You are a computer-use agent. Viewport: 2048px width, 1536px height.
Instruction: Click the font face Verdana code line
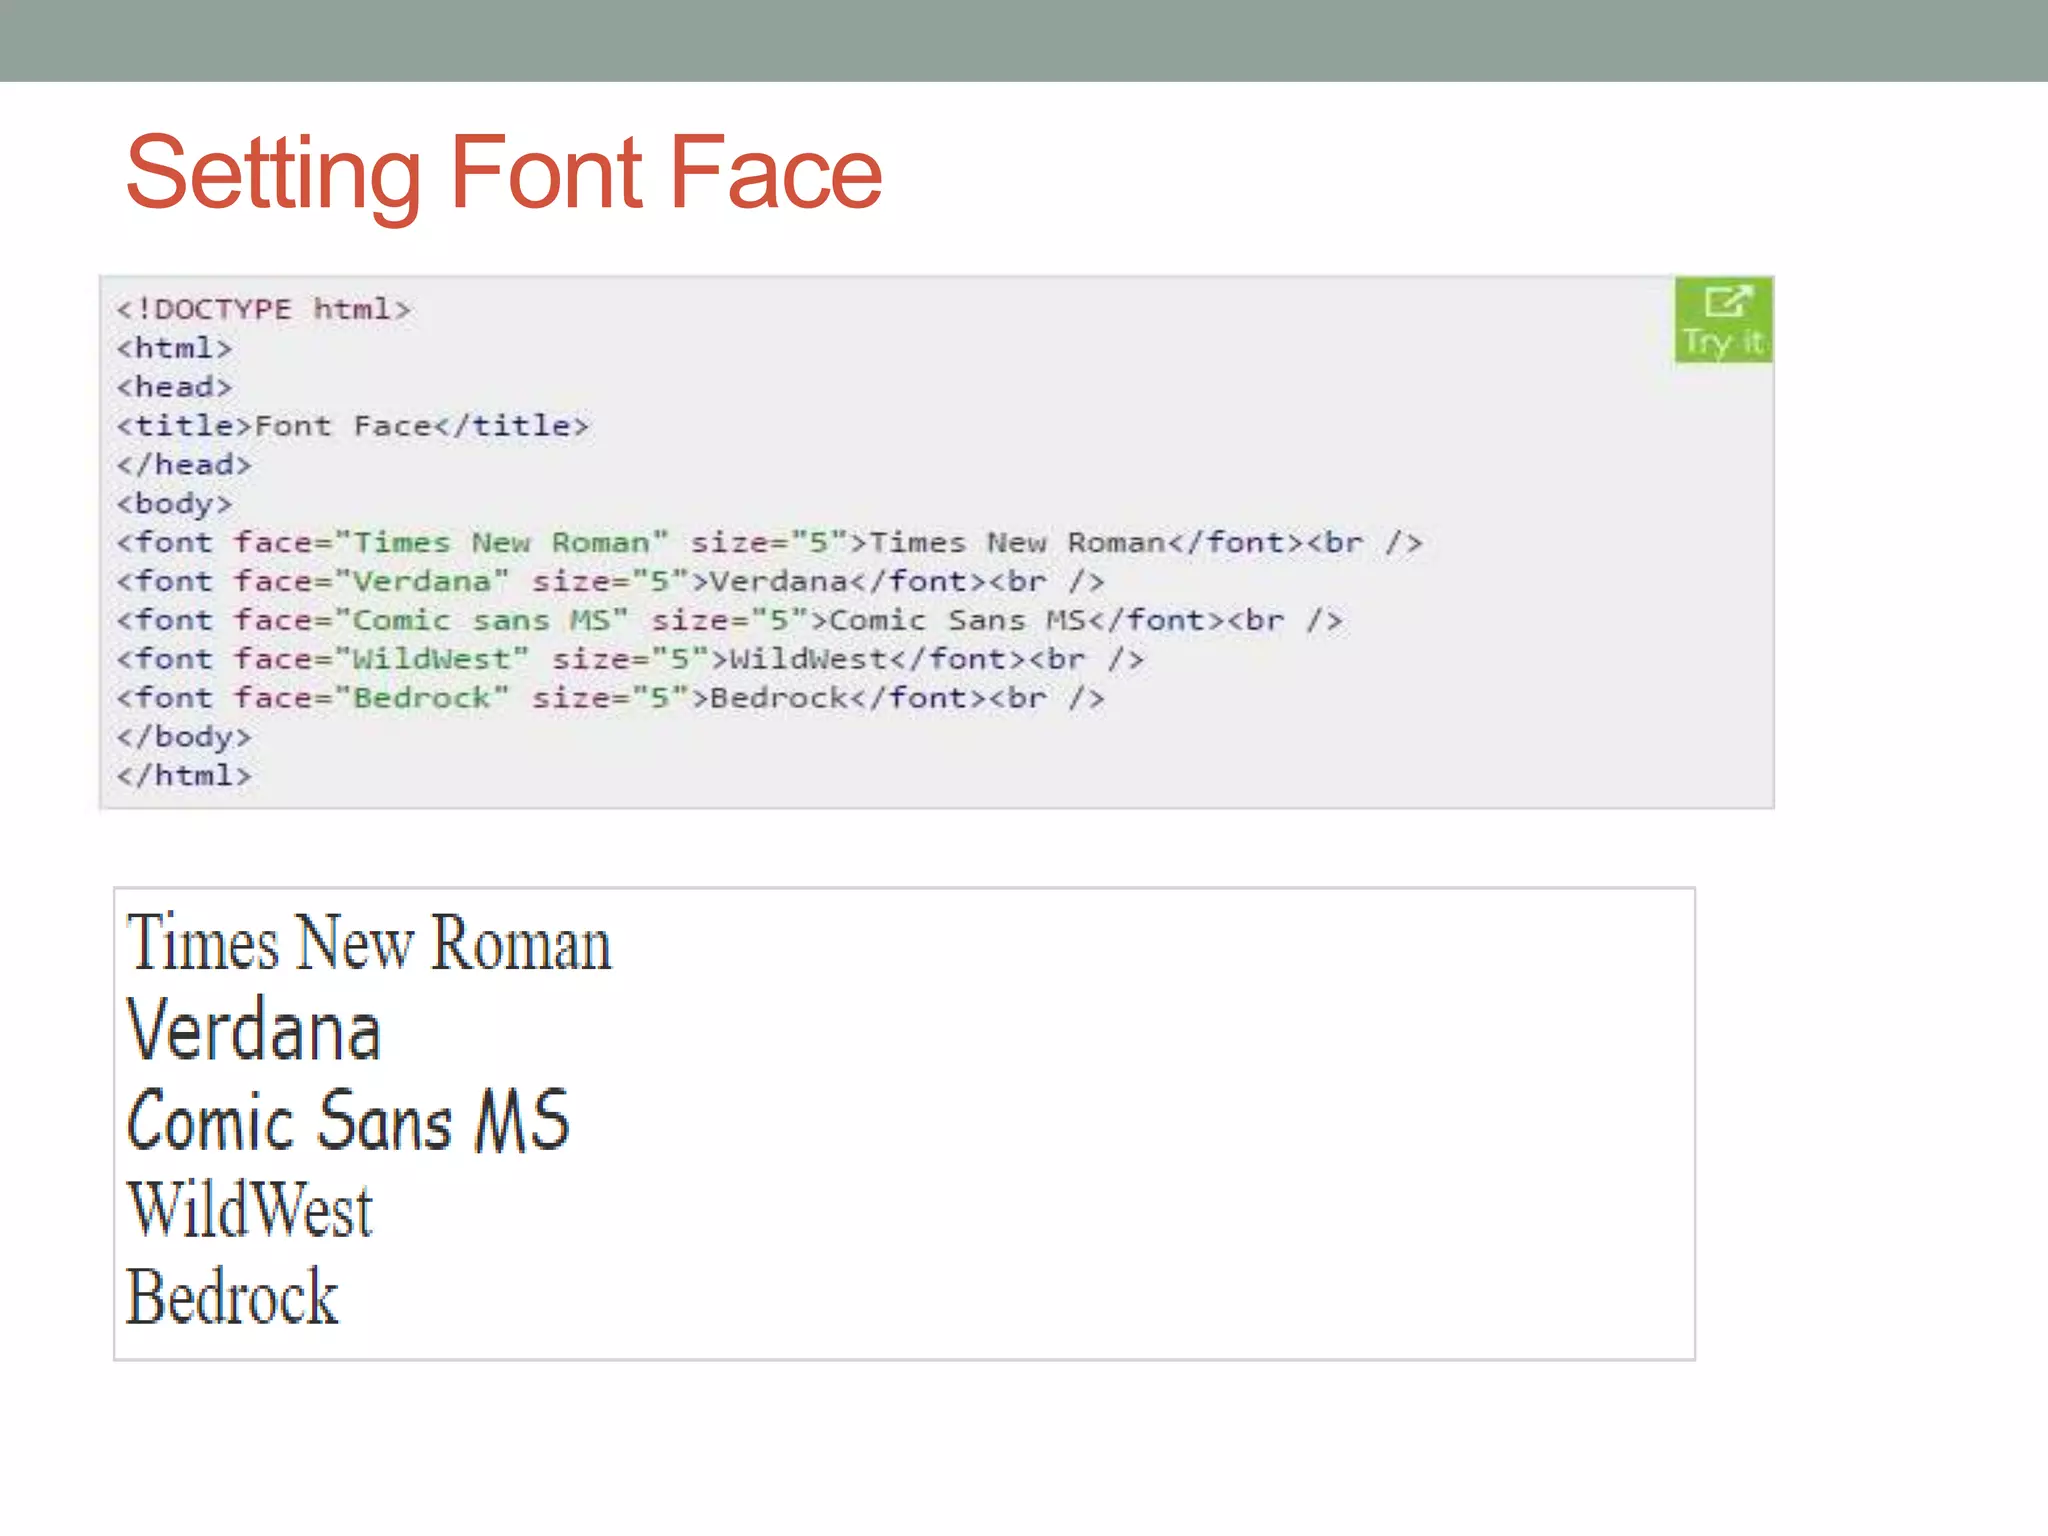611,582
